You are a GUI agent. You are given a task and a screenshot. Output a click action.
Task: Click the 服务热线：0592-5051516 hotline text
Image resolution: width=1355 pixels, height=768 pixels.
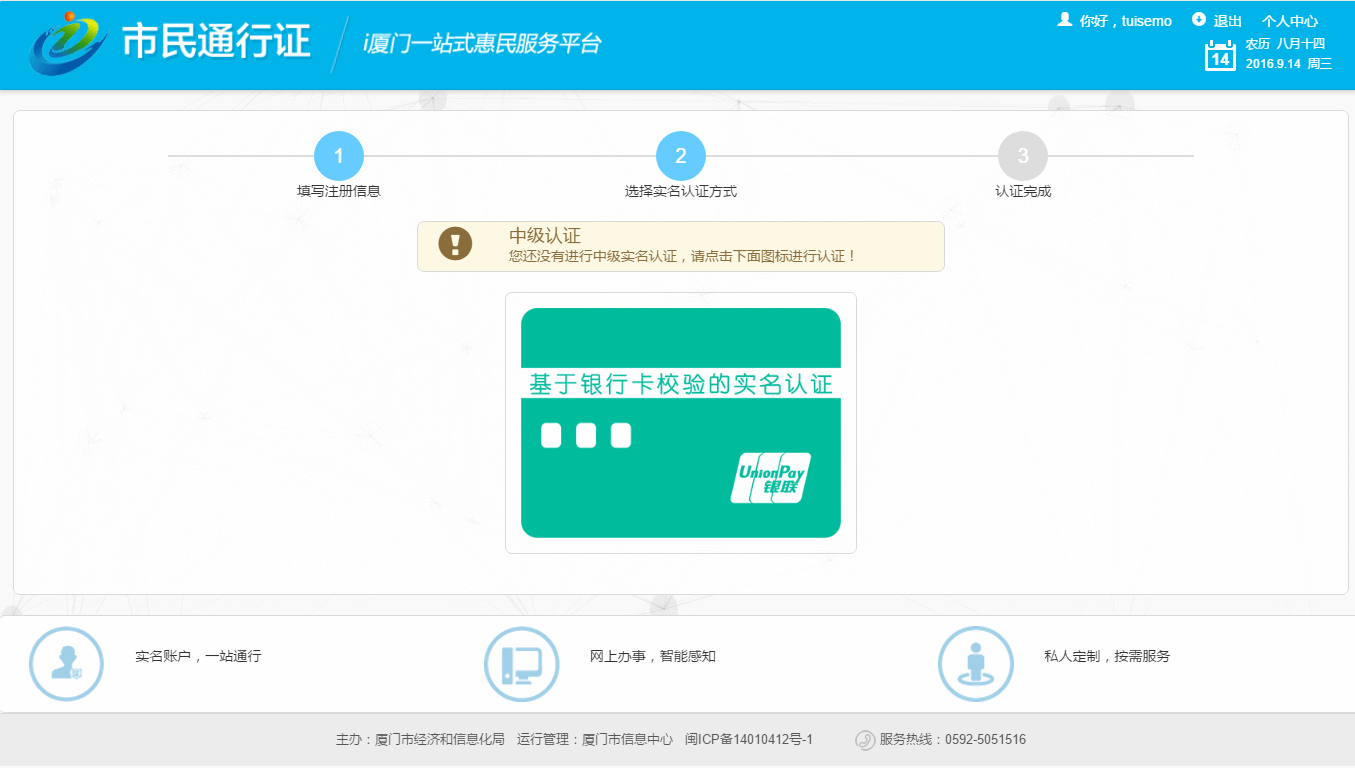(x=953, y=740)
